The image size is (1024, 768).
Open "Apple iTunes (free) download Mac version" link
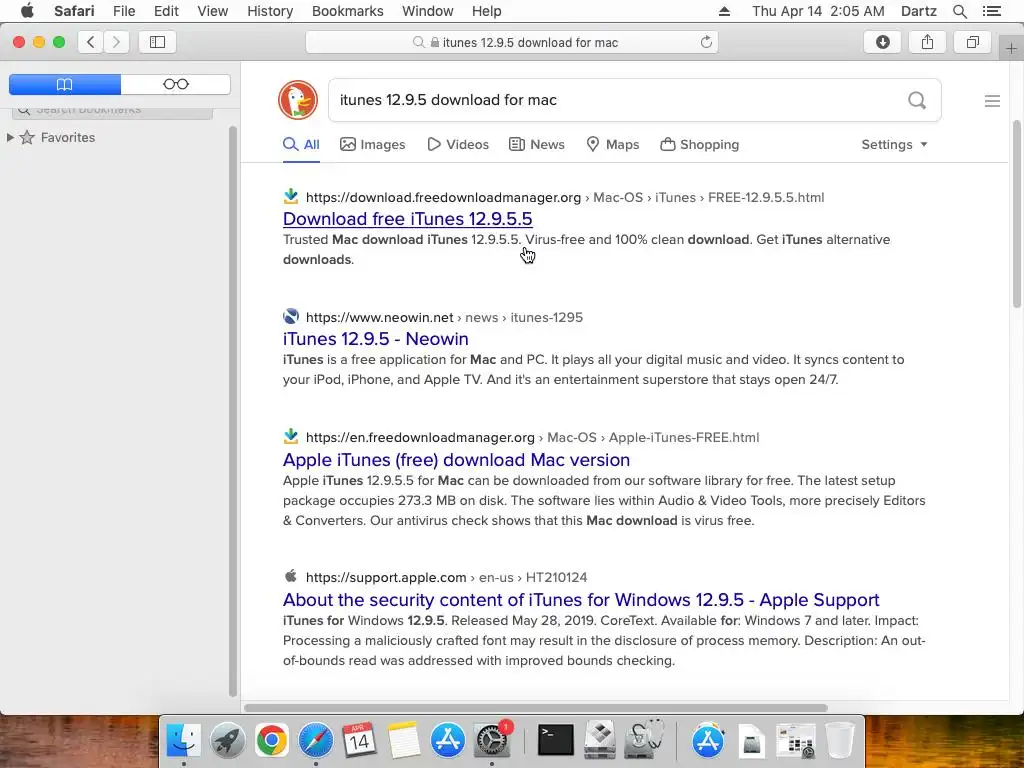[x=456, y=460]
